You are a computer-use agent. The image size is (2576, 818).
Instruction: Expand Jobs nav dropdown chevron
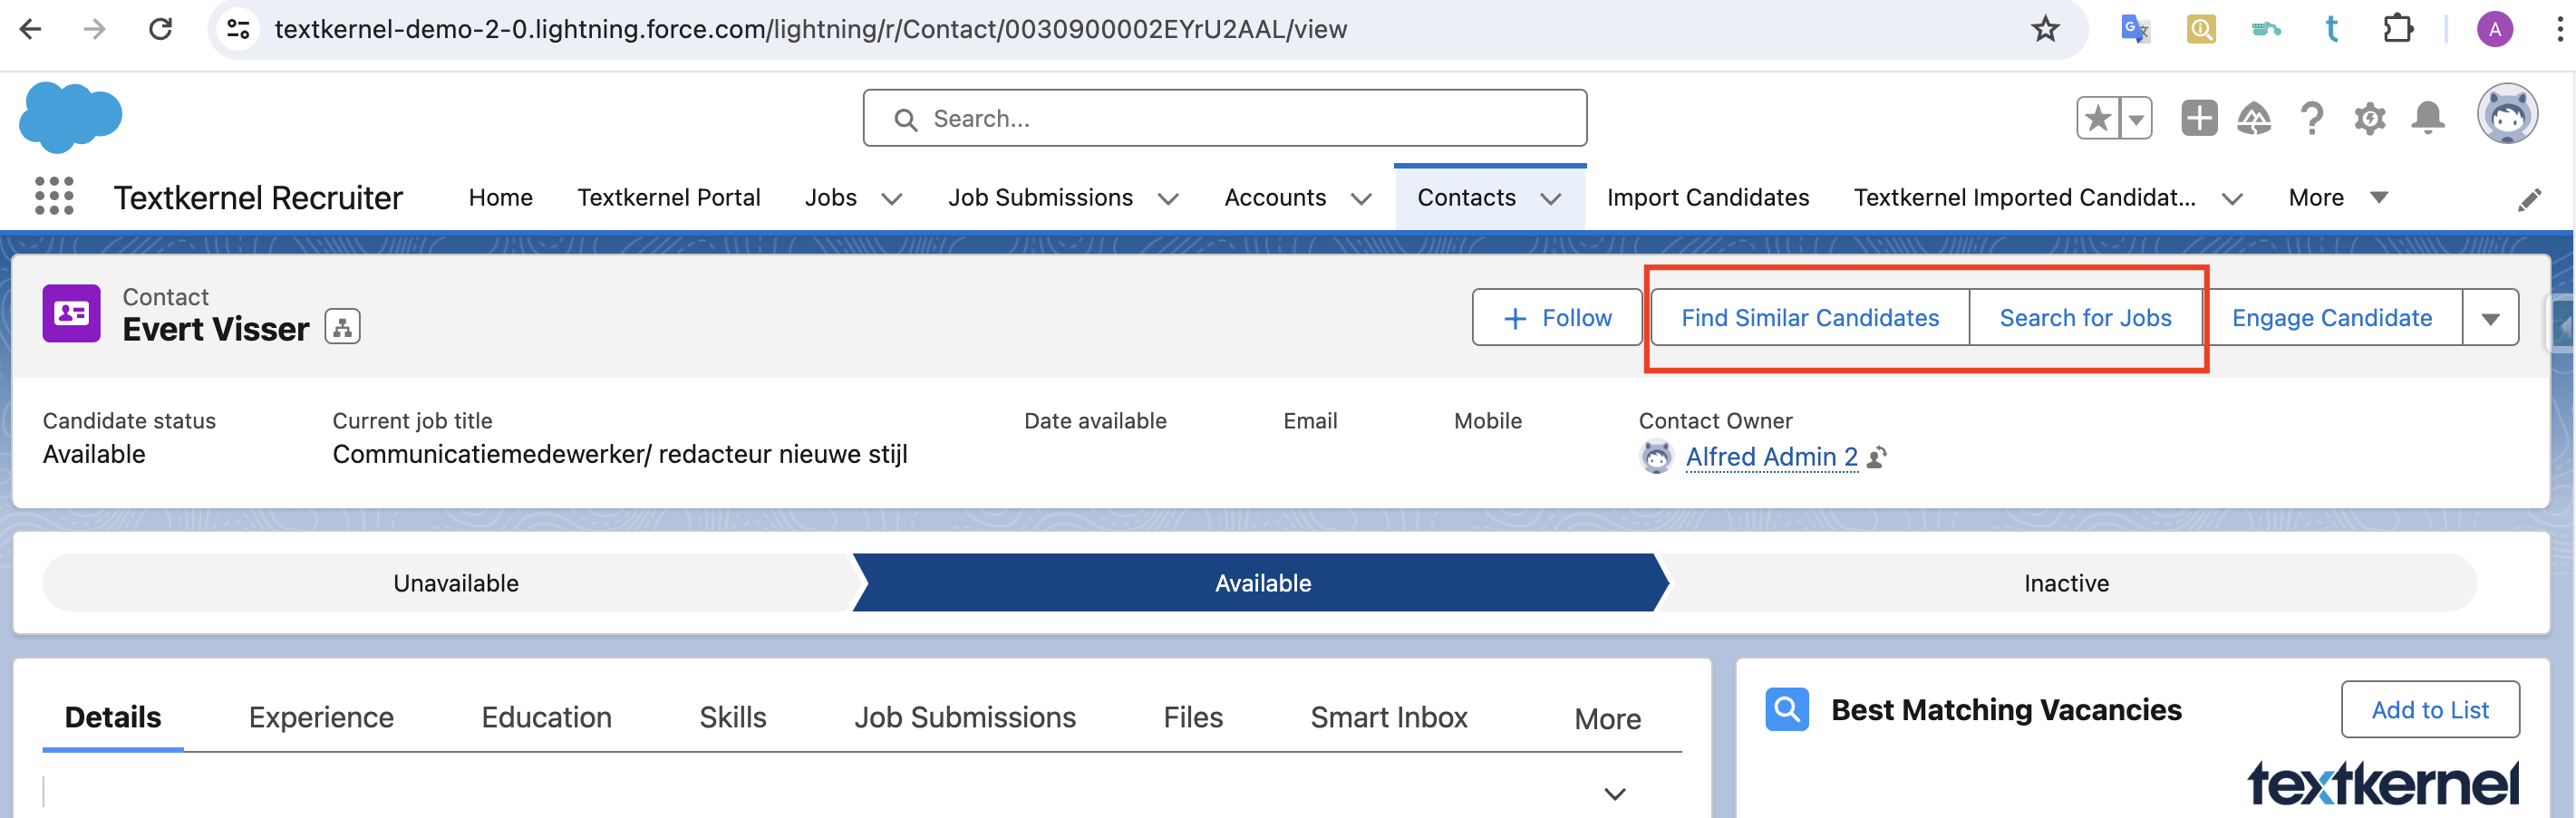click(892, 199)
